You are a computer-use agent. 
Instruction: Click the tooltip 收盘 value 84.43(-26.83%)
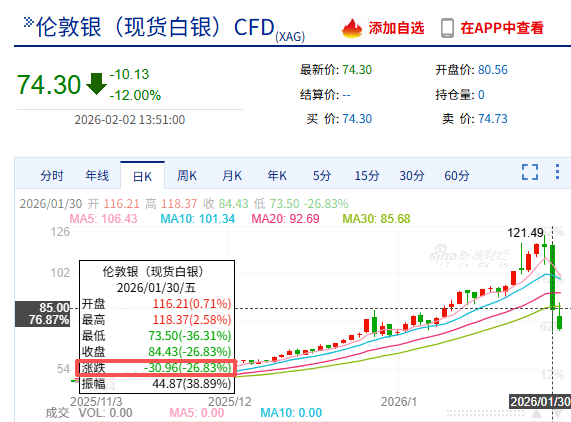point(190,351)
